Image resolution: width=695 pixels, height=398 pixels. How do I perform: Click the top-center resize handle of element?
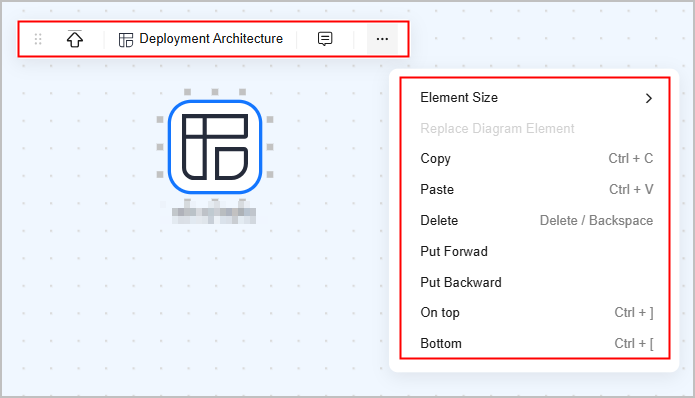215,92
